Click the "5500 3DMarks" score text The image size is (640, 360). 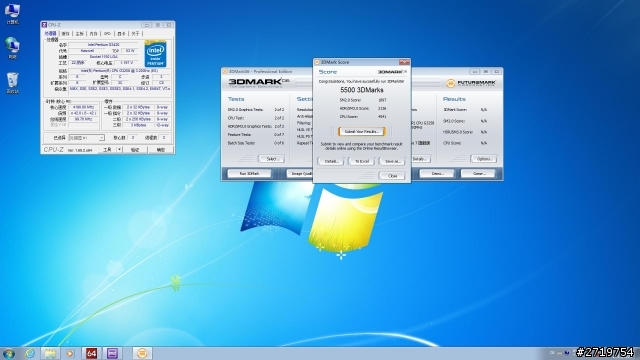click(x=362, y=90)
